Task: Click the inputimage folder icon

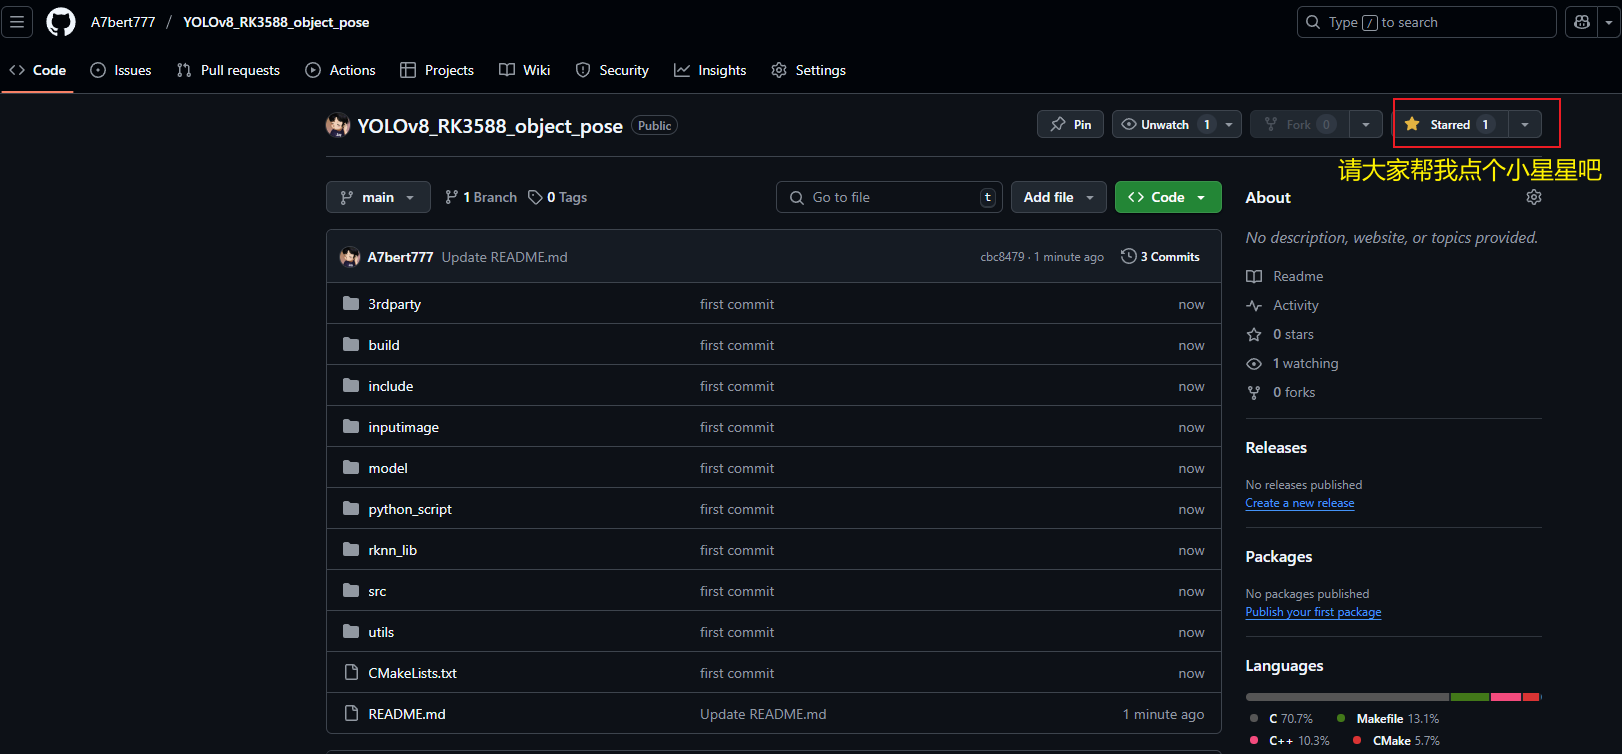Action: click(x=351, y=426)
